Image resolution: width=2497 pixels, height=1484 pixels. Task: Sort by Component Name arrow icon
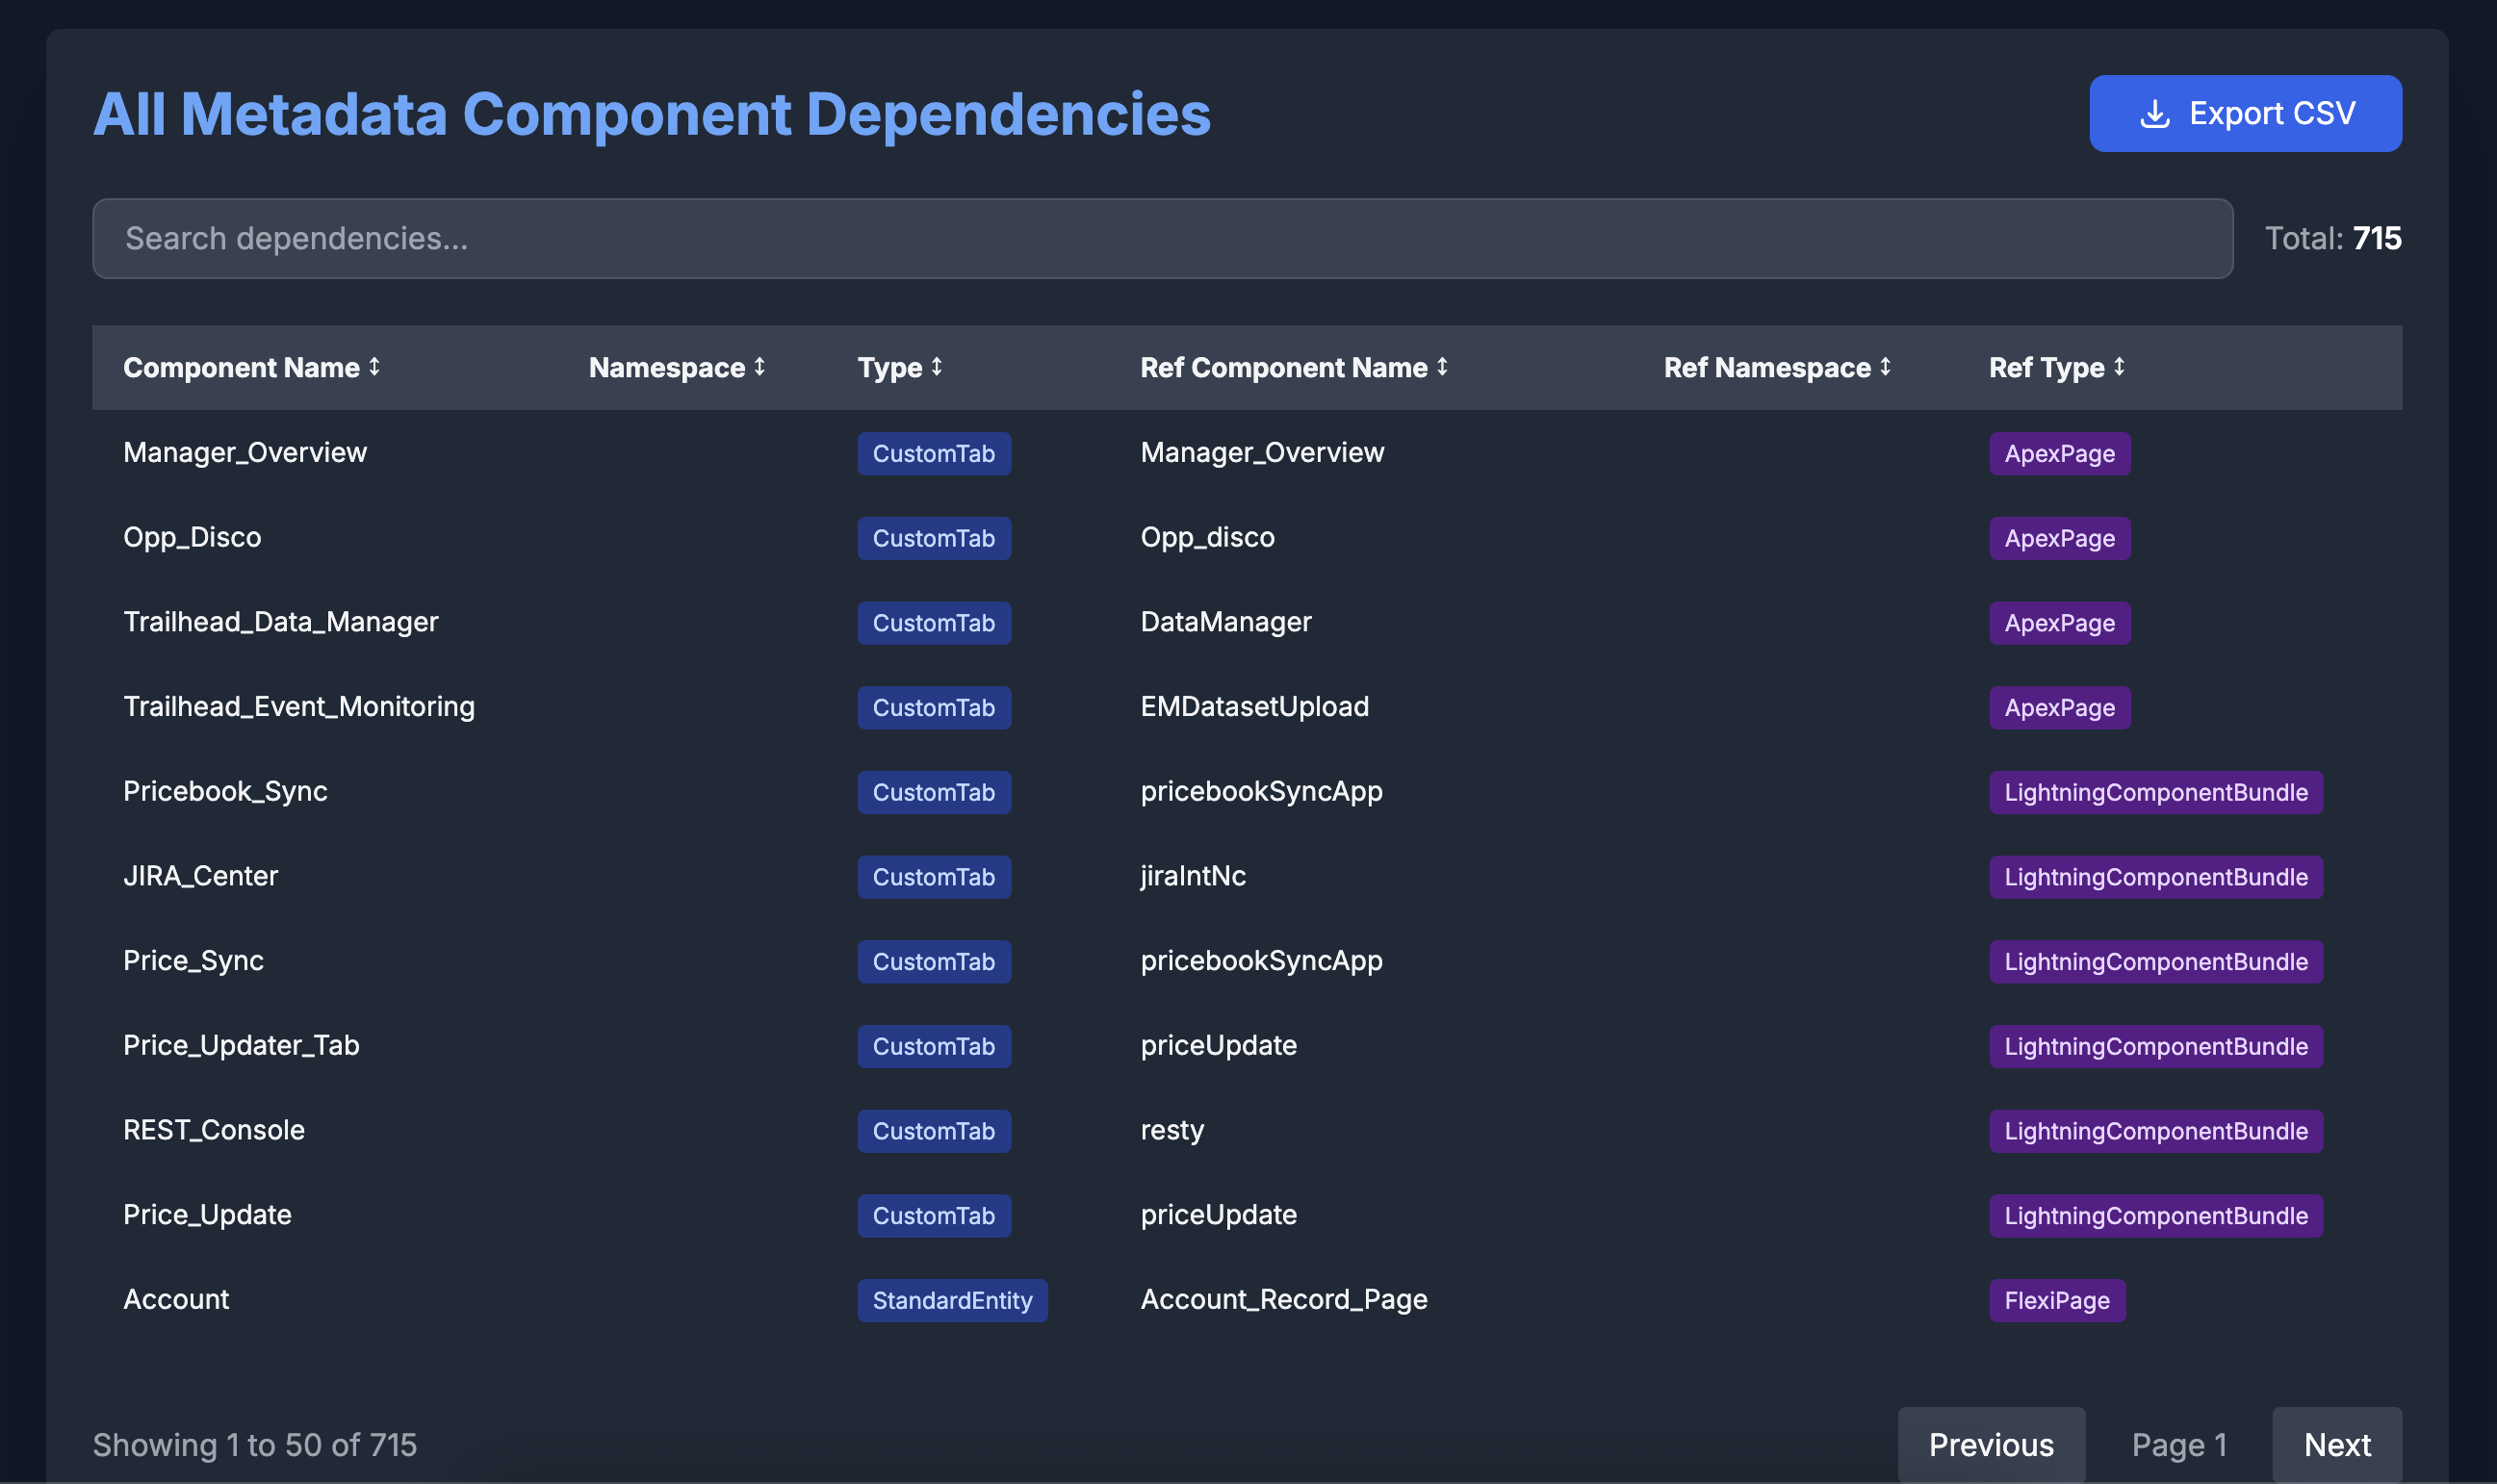(x=374, y=367)
